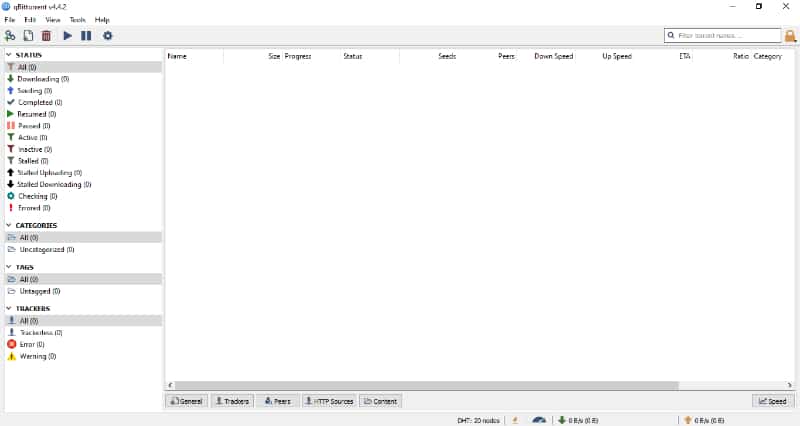Toggle alternative speed limits icon

(x=539, y=420)
